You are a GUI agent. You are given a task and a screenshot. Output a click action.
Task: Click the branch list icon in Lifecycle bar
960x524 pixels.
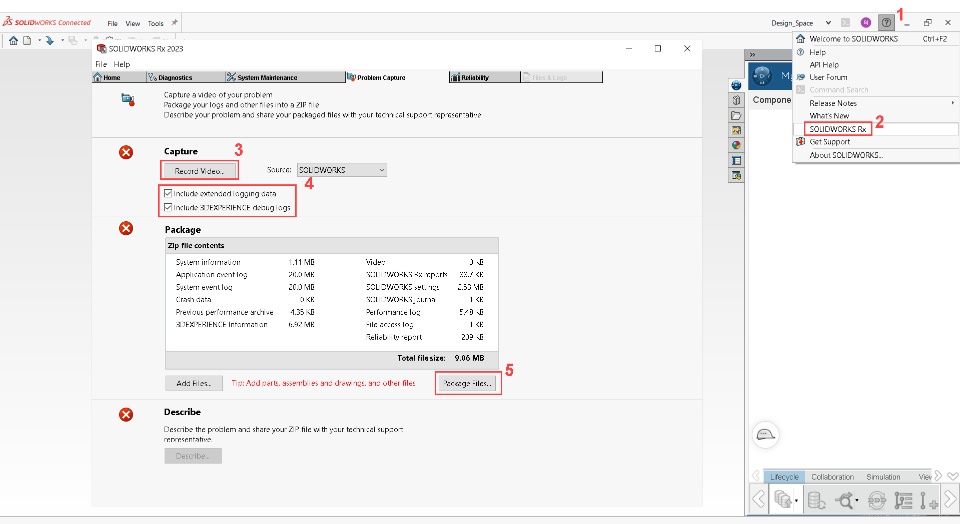903,500
